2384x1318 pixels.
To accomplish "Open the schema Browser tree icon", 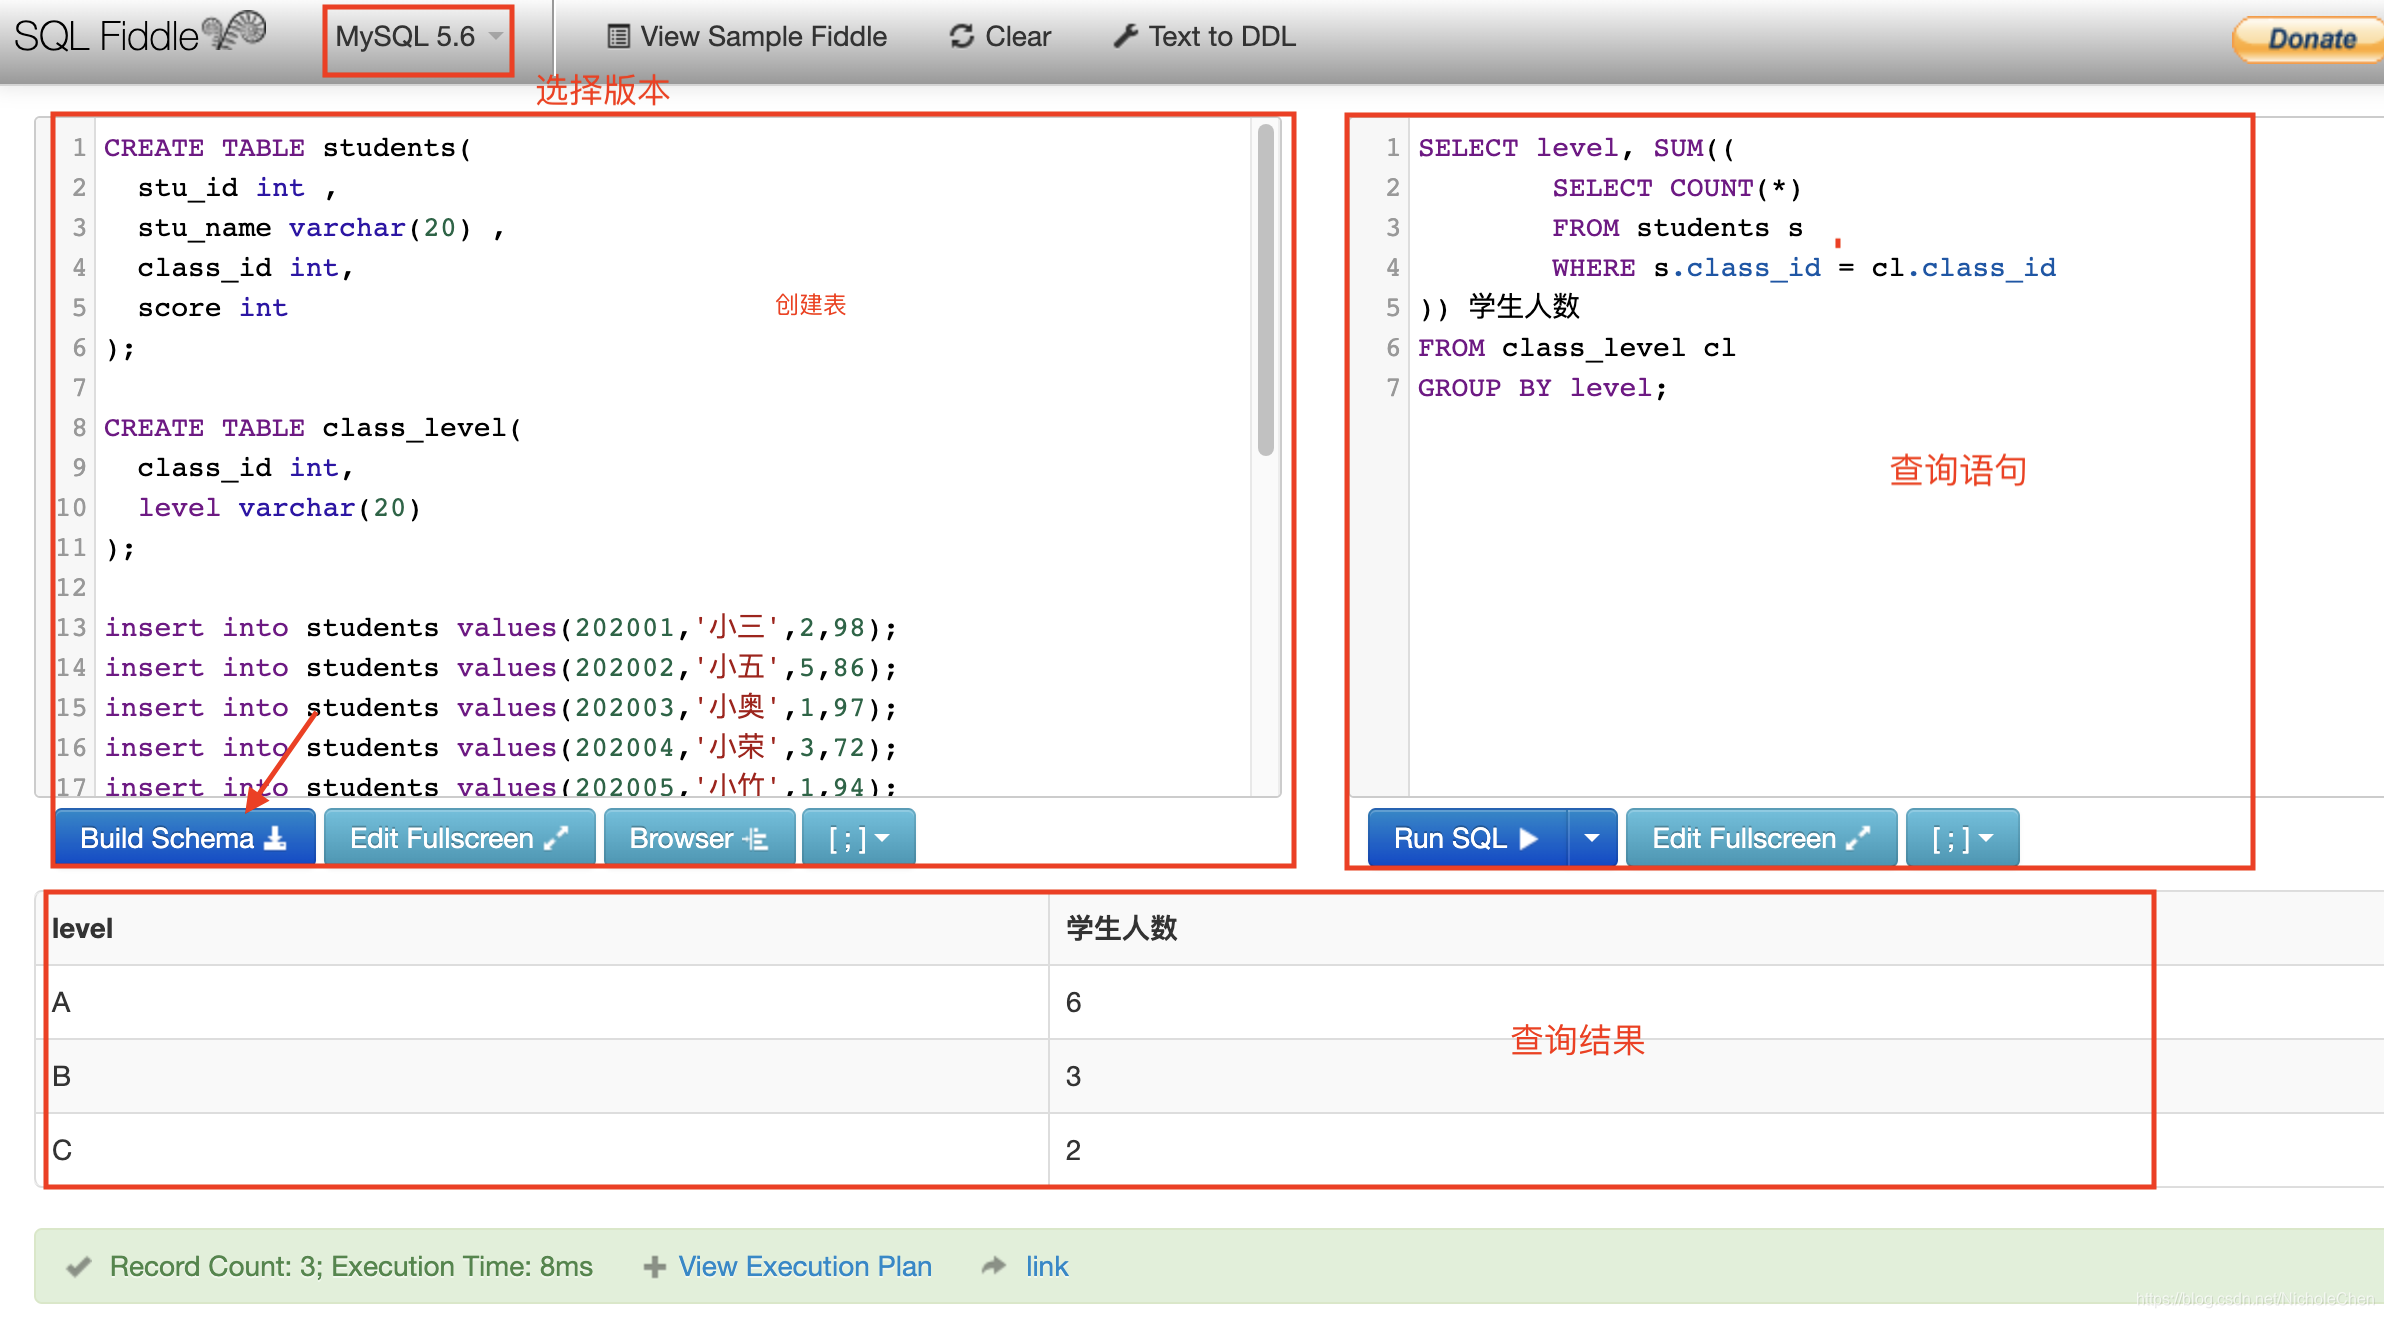I will tap(756, 838).
